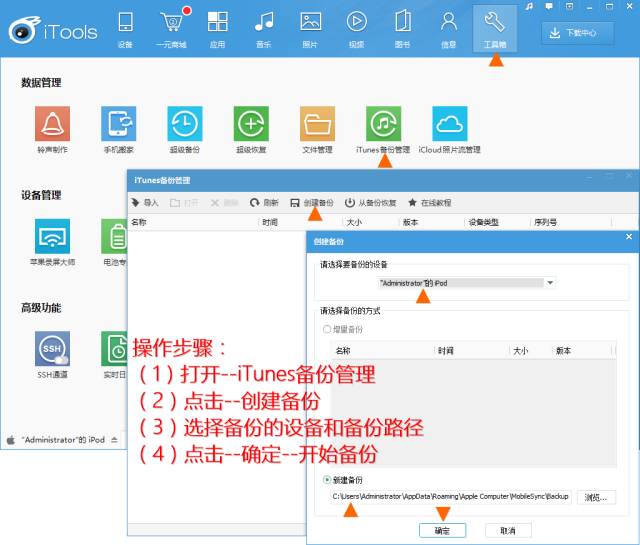Select 增量备份 incremental backup radio

tap(342, 329)
